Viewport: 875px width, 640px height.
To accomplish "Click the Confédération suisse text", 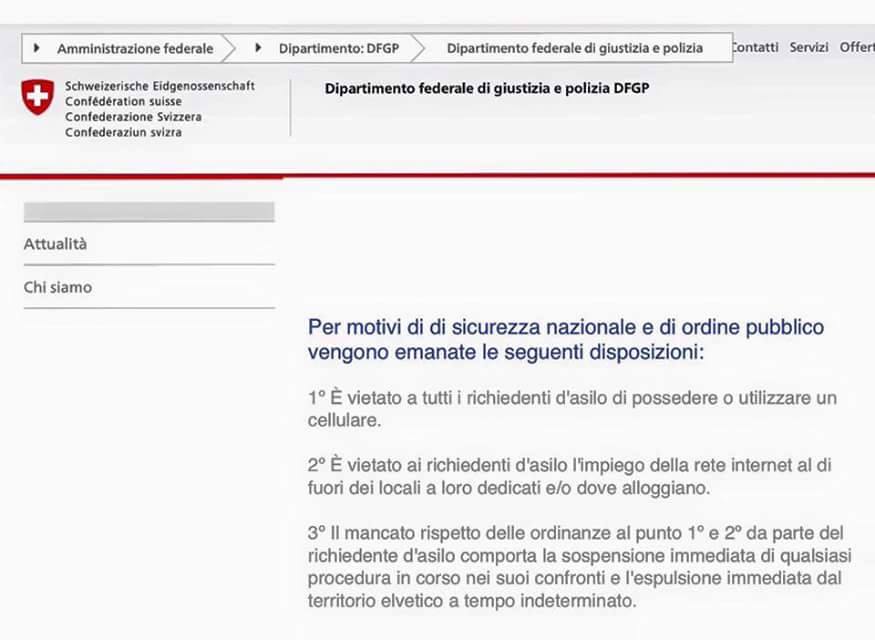I will pos(123,102).
